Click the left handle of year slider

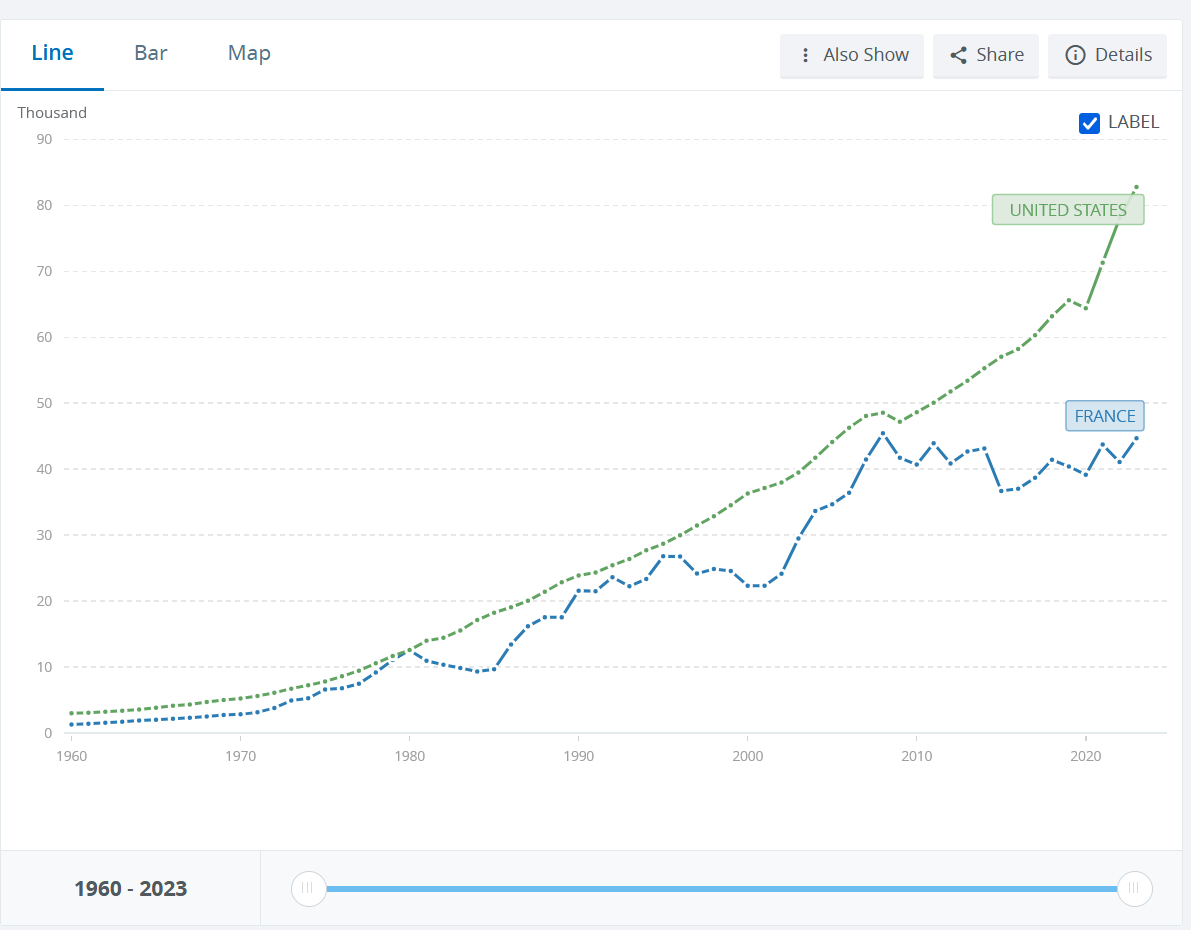[x=308, y=888]
